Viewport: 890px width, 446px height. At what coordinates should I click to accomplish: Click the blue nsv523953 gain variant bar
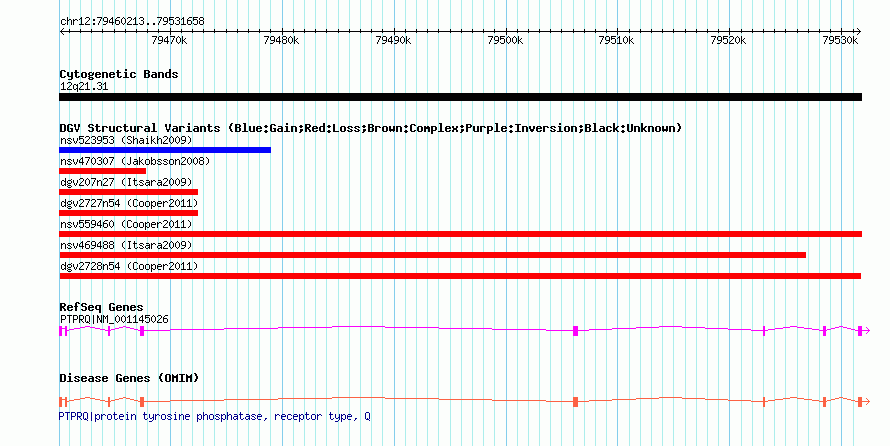tap(165, 150)
